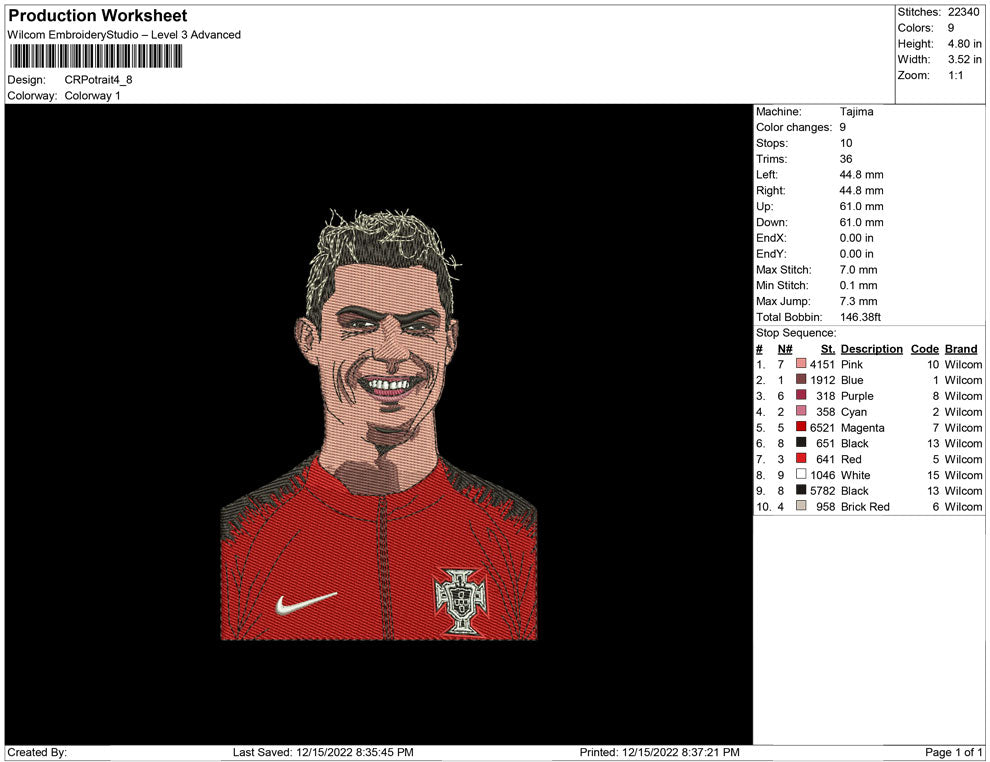
Task: Click the EndX value 0.00 in
Action: click(x=856, y=237)
